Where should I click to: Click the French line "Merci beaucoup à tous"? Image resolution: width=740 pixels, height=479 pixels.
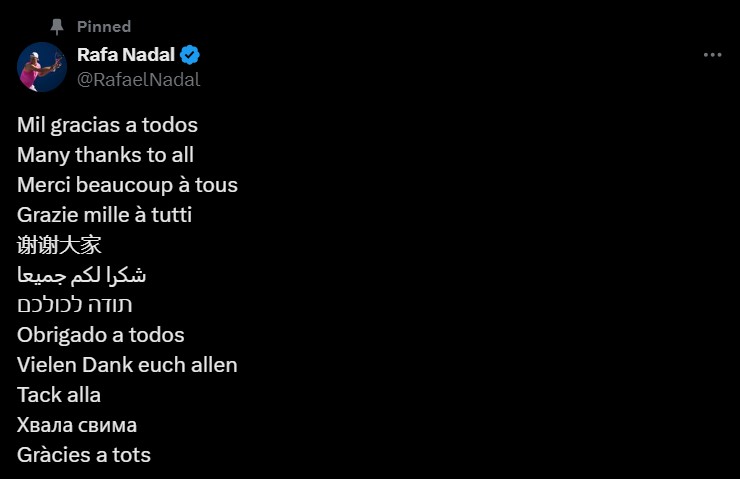[127, 185]
